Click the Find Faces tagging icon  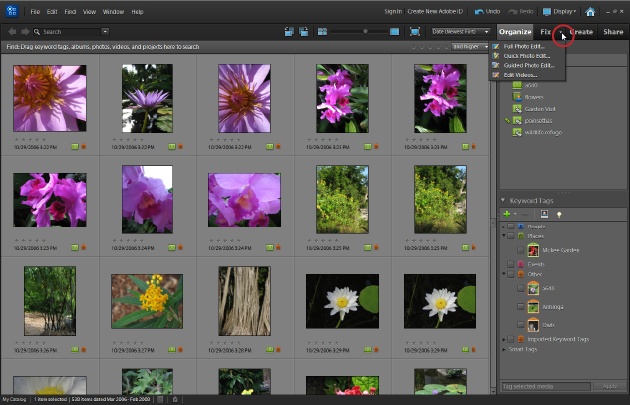coord(544,214)
